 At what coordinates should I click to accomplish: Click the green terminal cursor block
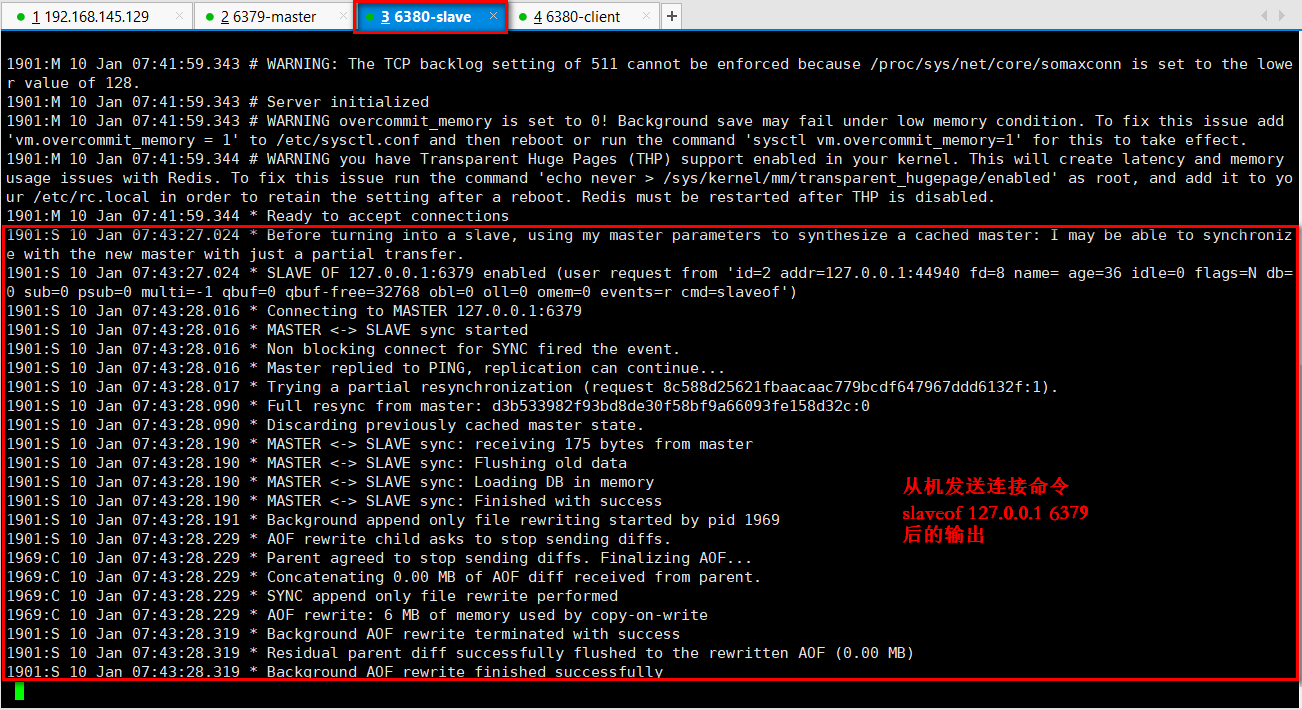(19, 691)
